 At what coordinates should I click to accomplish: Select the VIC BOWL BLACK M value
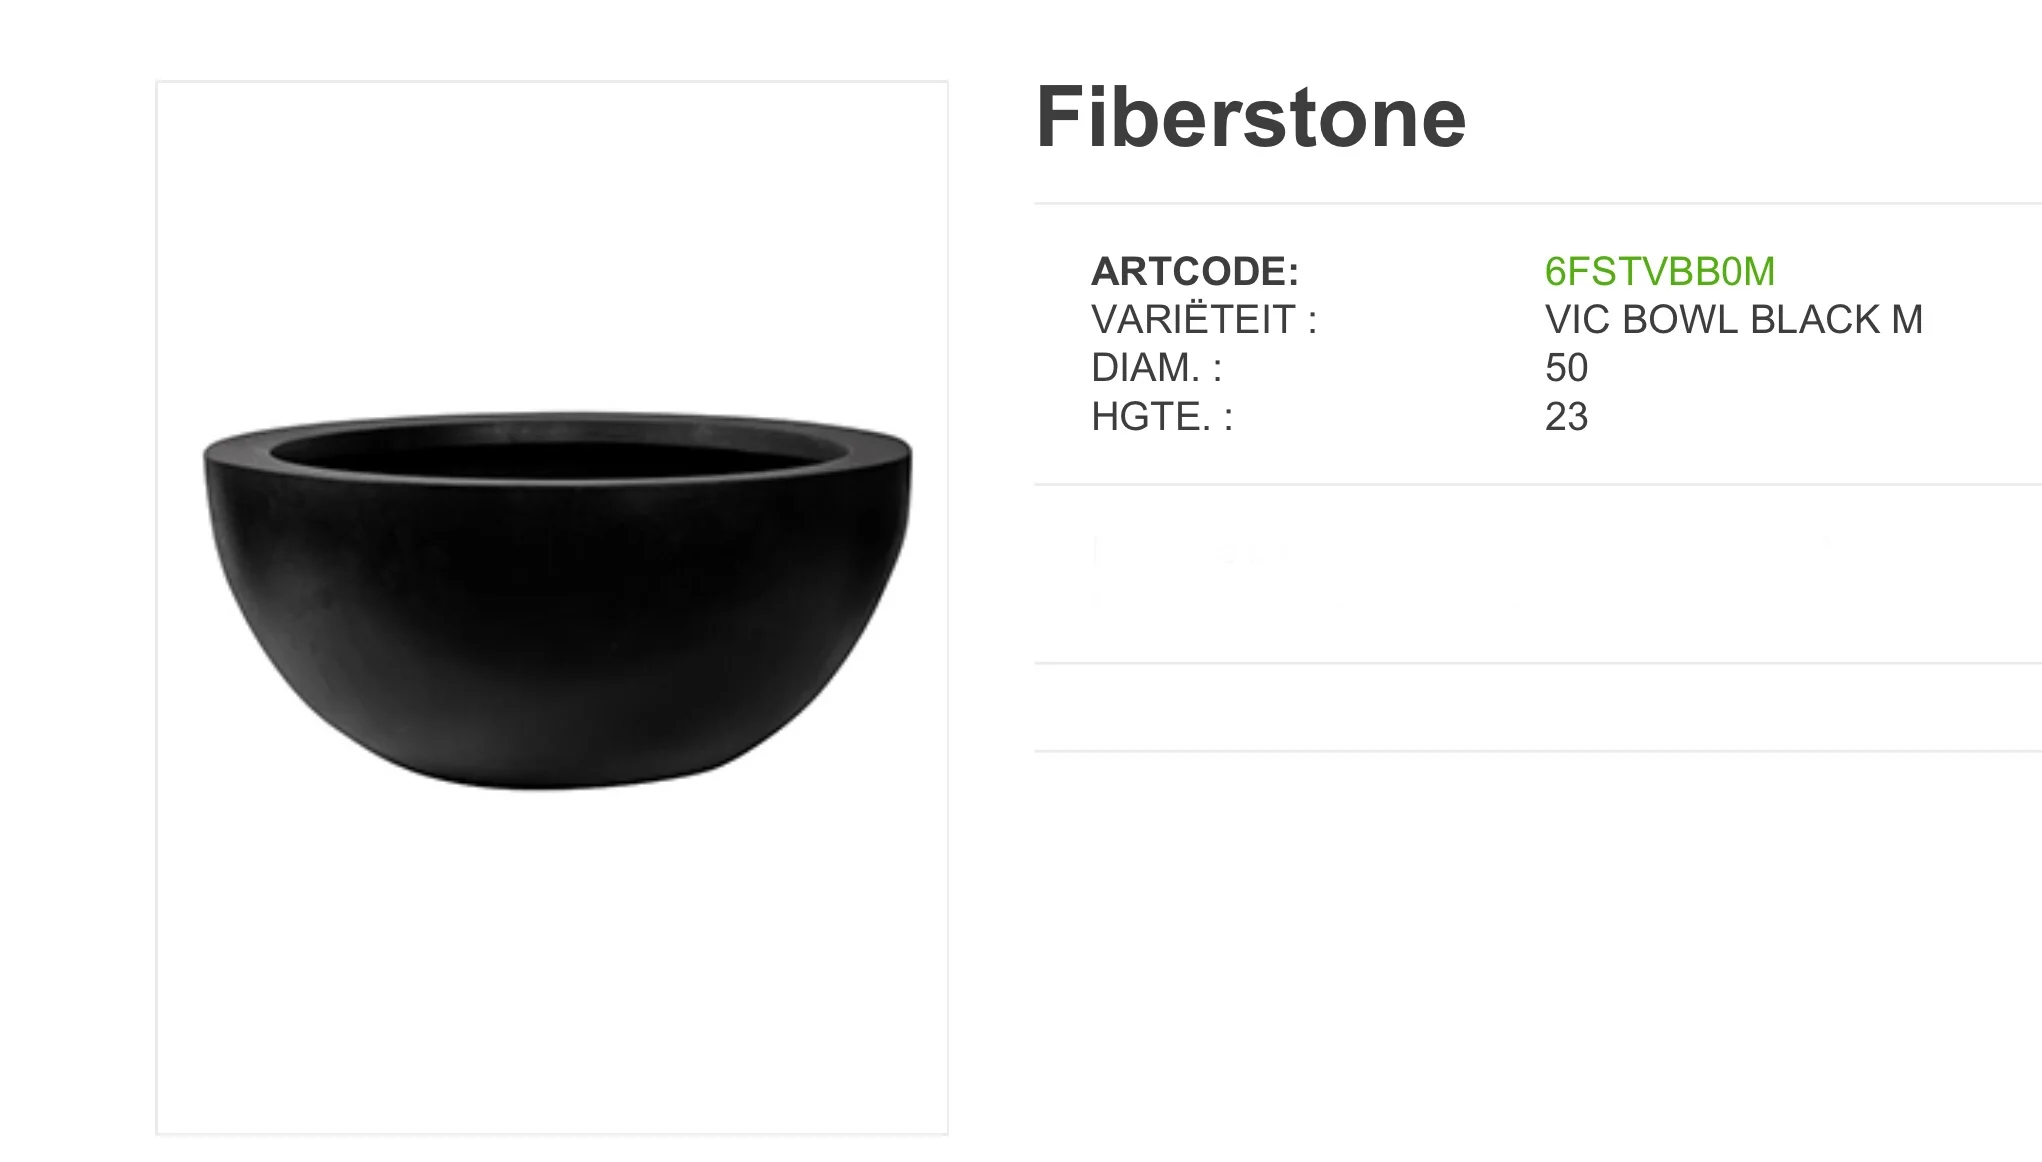click(1734, 319)
